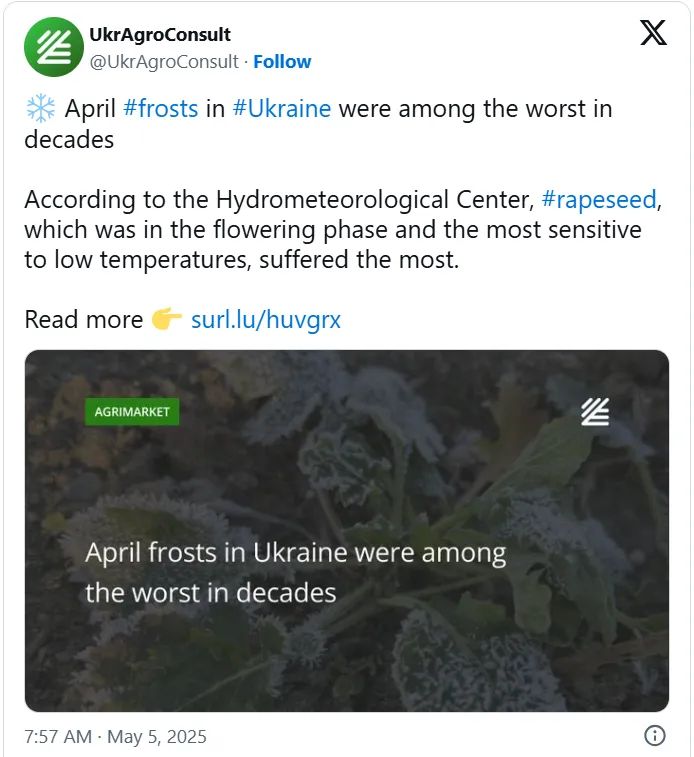Screen dimensions: 694x757
Task: Open the Twitter info icon beside the timestamp
Action: click(x=655, y=736)
